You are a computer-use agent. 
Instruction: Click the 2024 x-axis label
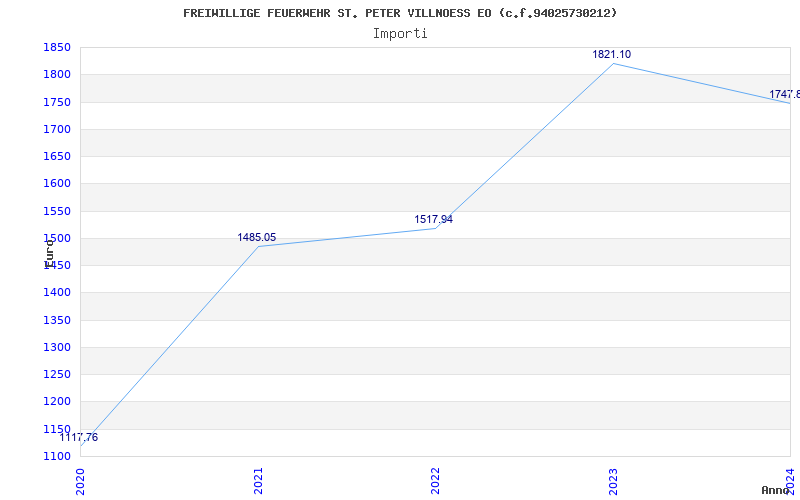[790, 482]
